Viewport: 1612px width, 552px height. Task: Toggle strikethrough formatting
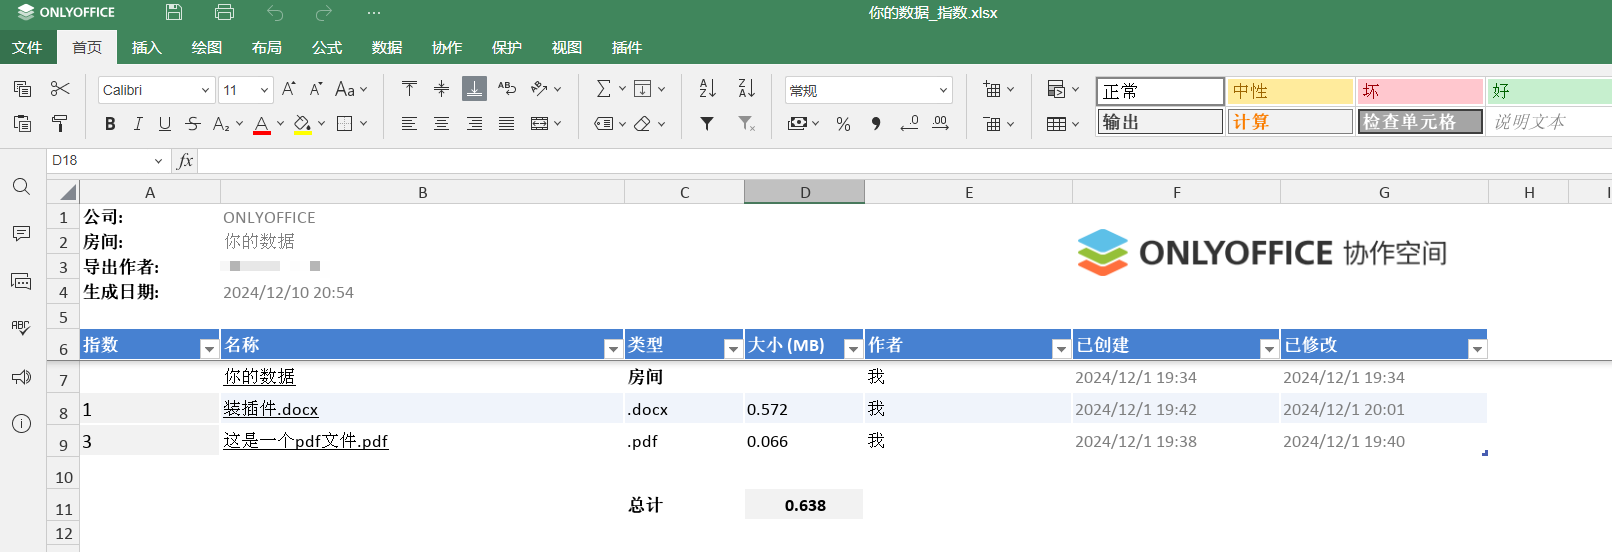pos(193,124)
